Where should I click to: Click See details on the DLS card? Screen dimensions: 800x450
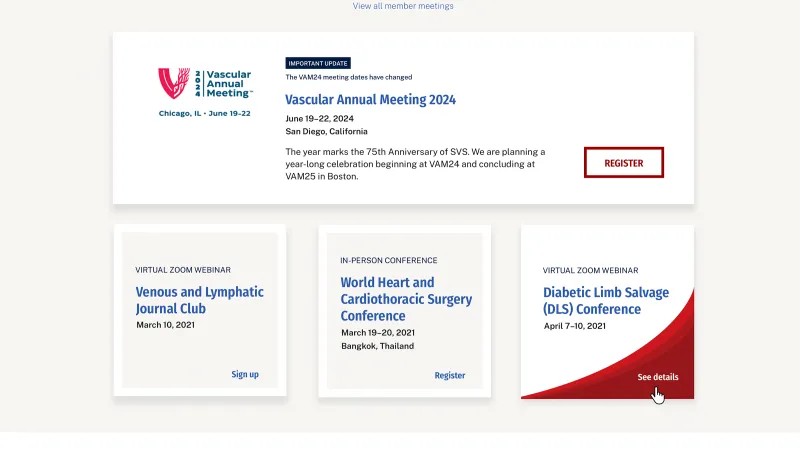tap(658, 377)
